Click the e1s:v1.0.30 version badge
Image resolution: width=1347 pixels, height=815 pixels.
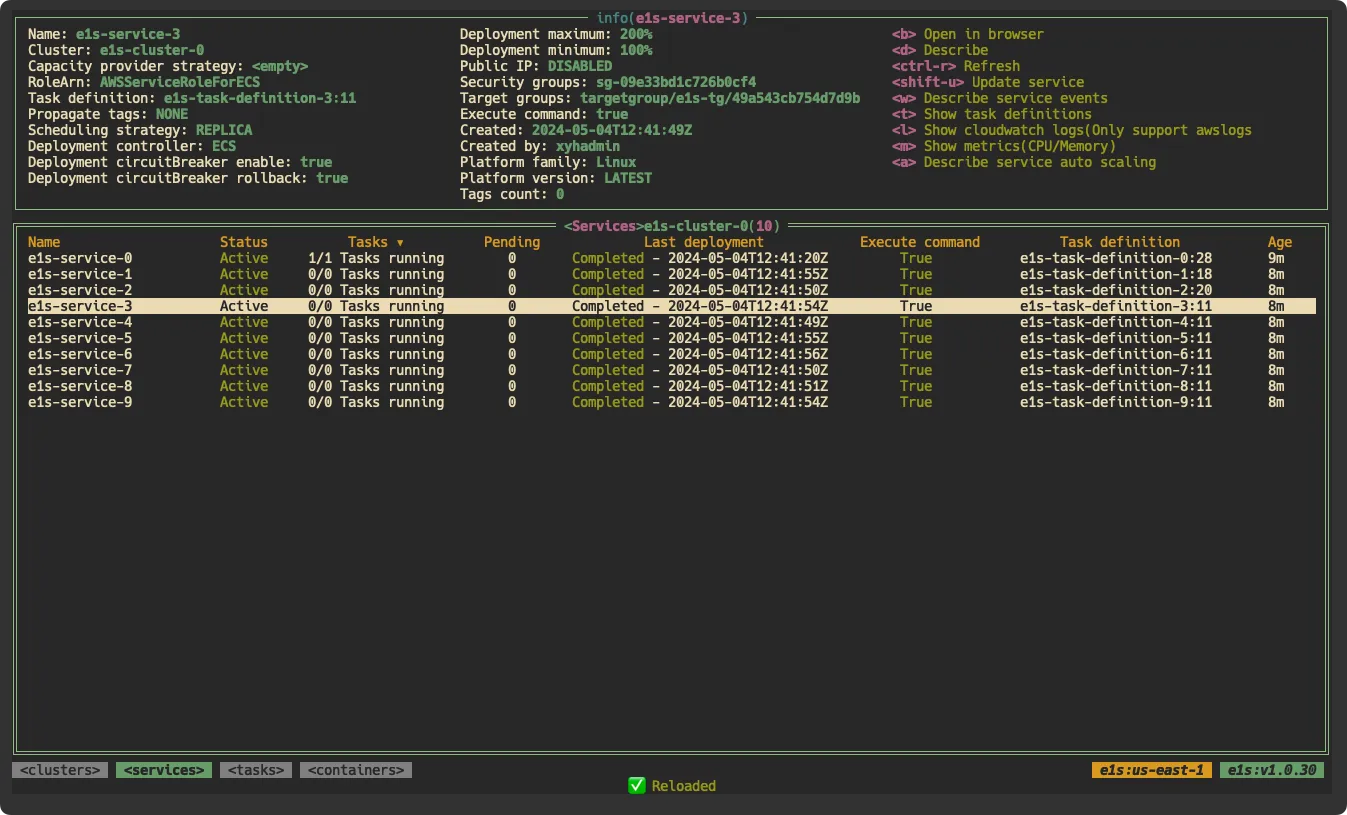[1272, 770]
